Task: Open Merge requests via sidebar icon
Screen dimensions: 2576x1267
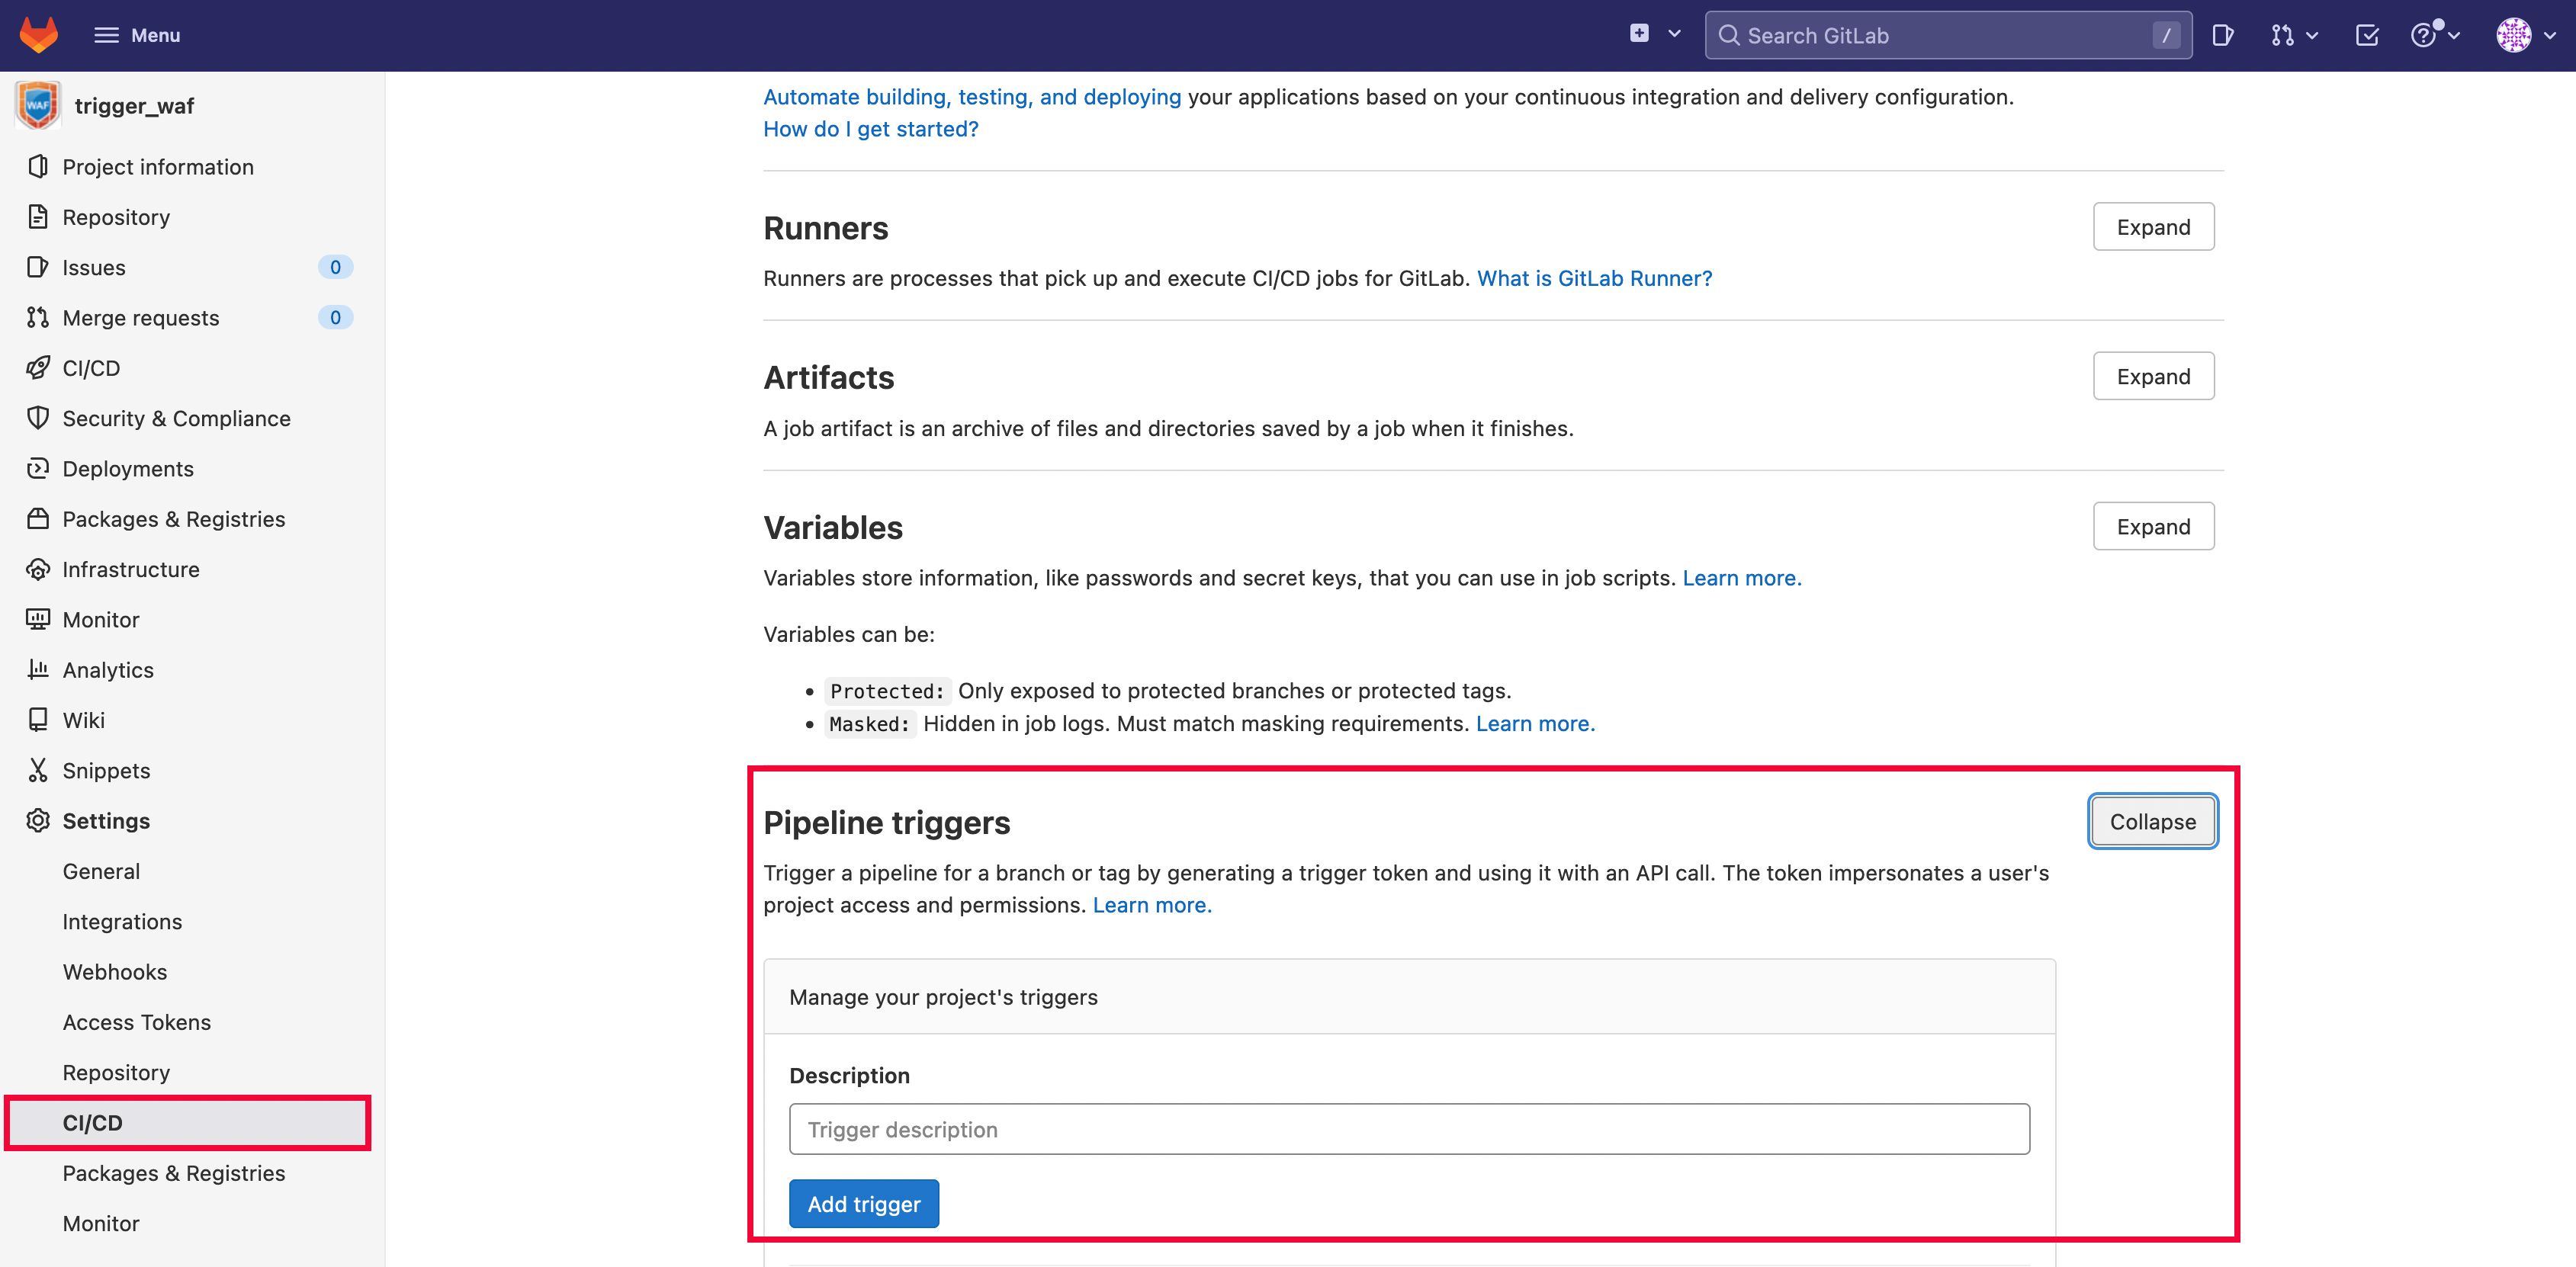Action: (x=37, y=317)
